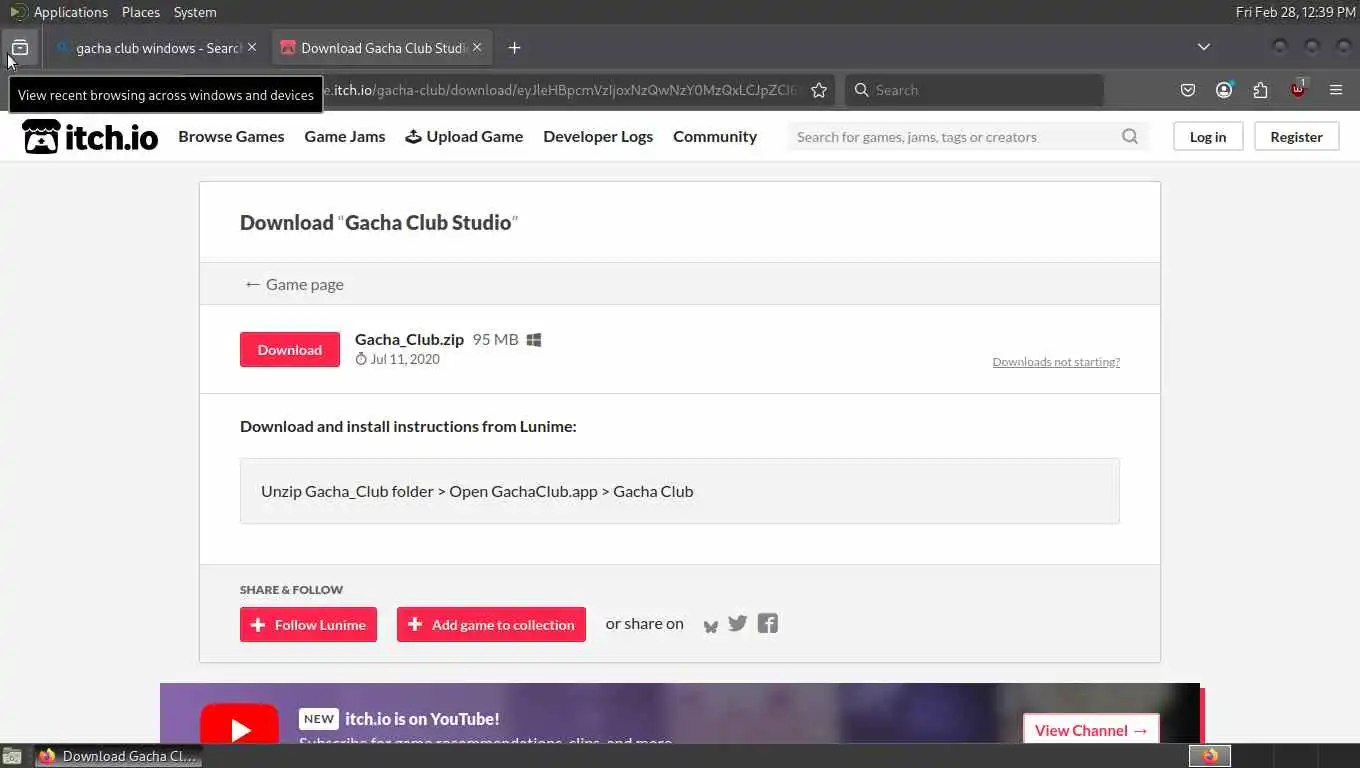This screenshot has width=1360, height=768.
Task: Click Add game to collection button
Action: [x=491, y=624]
